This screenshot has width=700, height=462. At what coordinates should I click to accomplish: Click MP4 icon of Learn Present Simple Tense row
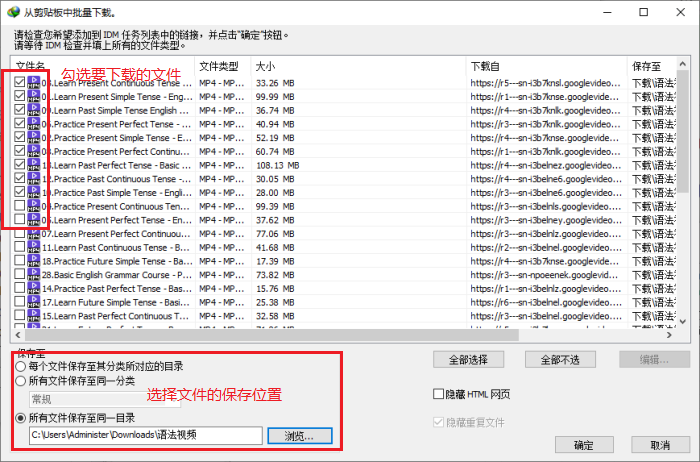coord(33,96)
